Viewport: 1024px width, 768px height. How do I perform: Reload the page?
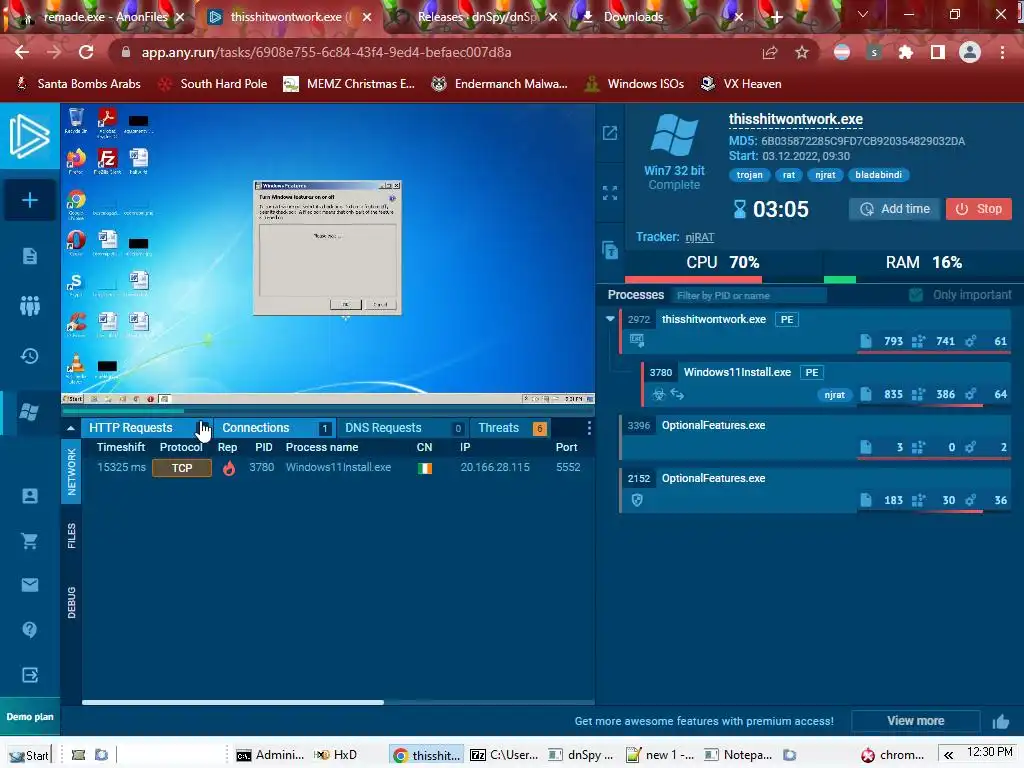point(86,52)
